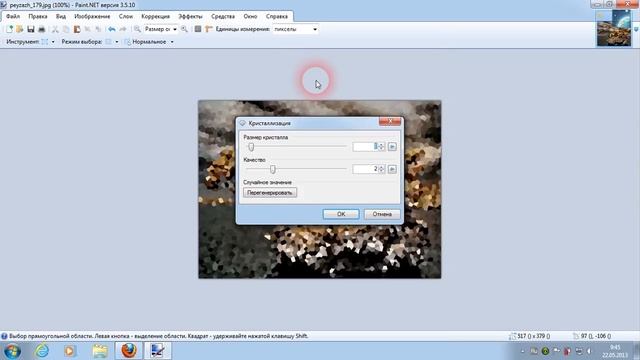Image resolution: width=640 pixels, height=360 pixels.
Task: Reset crystal size to default
Action: (x=392, y=147)
